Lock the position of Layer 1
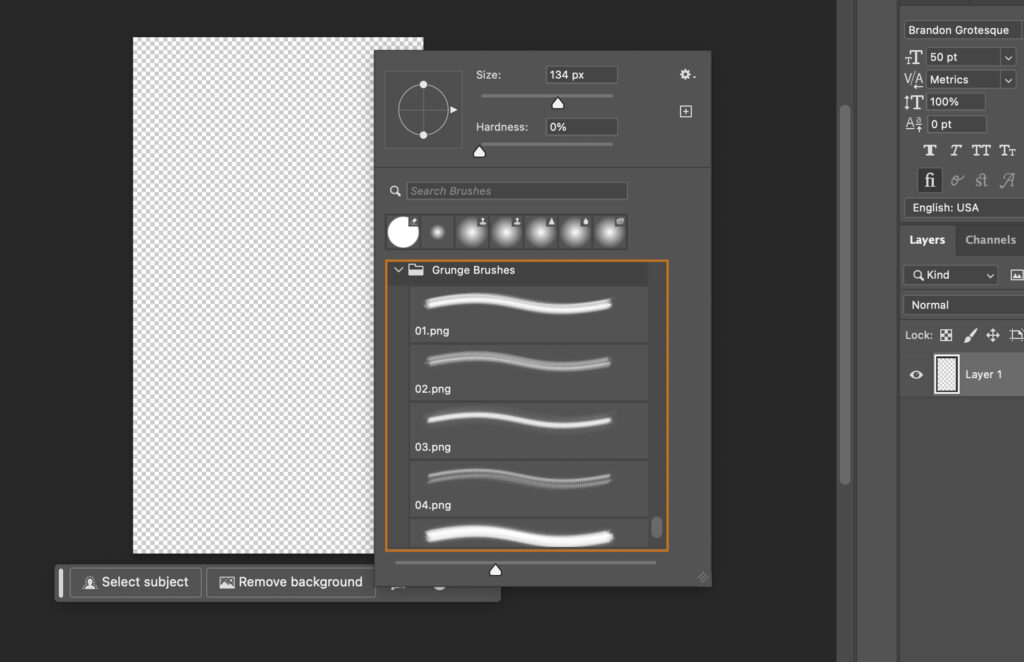The width and height of the screenshot is (1024, 662). 991,335
